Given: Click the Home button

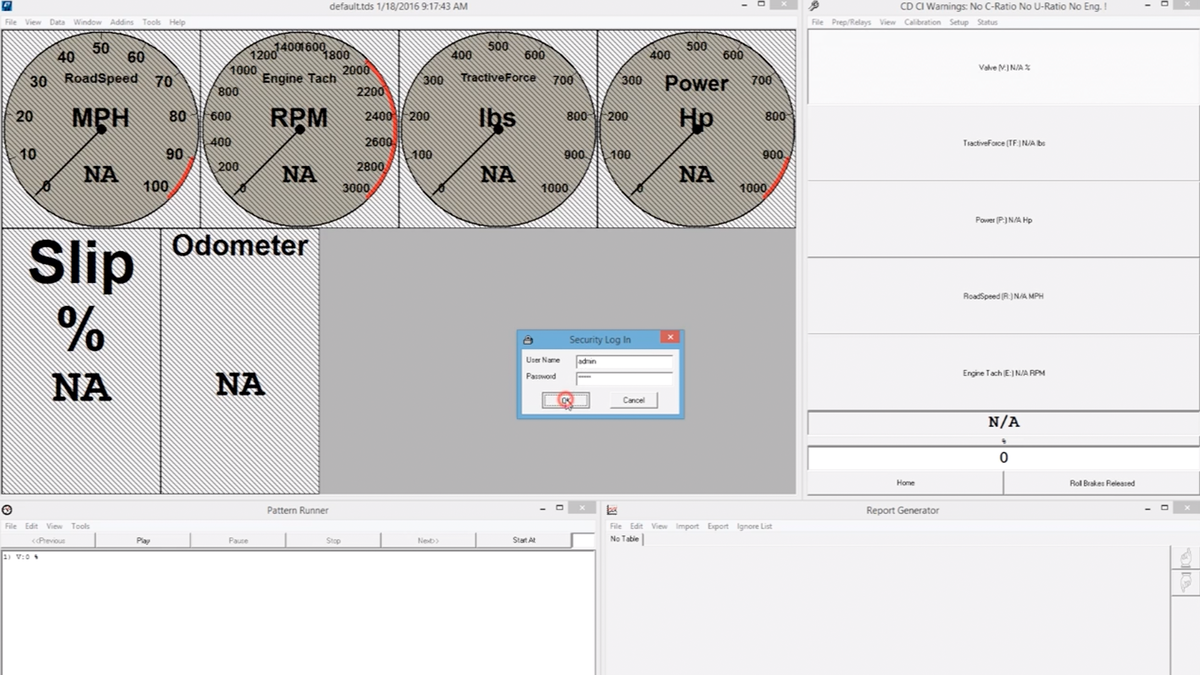Looking at the screenshot, I should coord(905,483).
